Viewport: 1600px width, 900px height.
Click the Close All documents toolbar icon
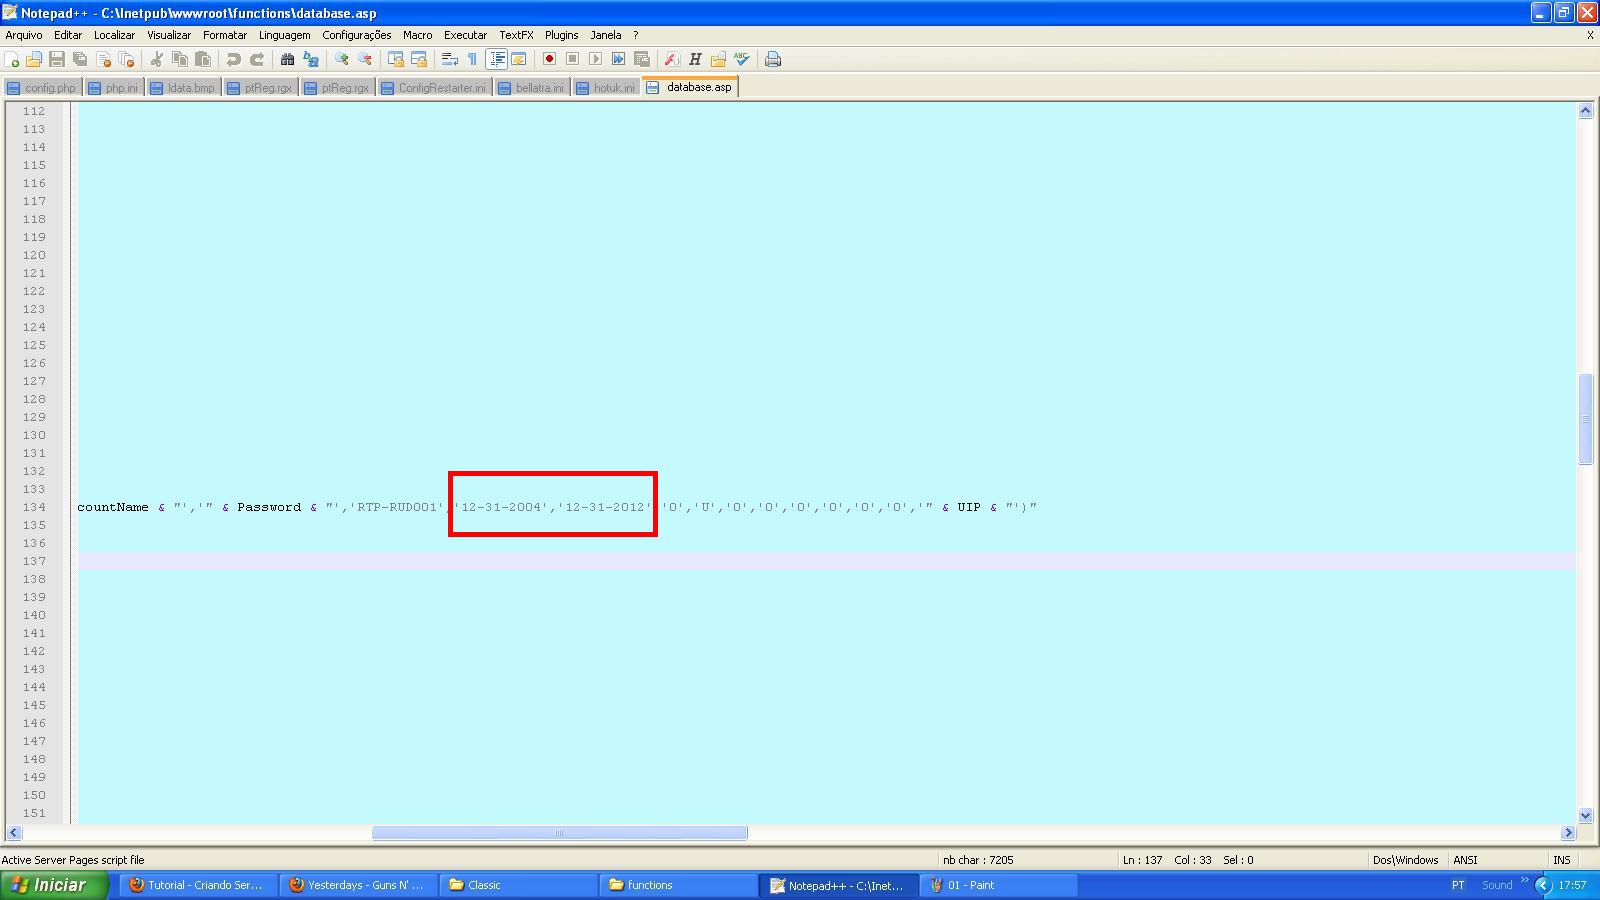pos(126,59)
